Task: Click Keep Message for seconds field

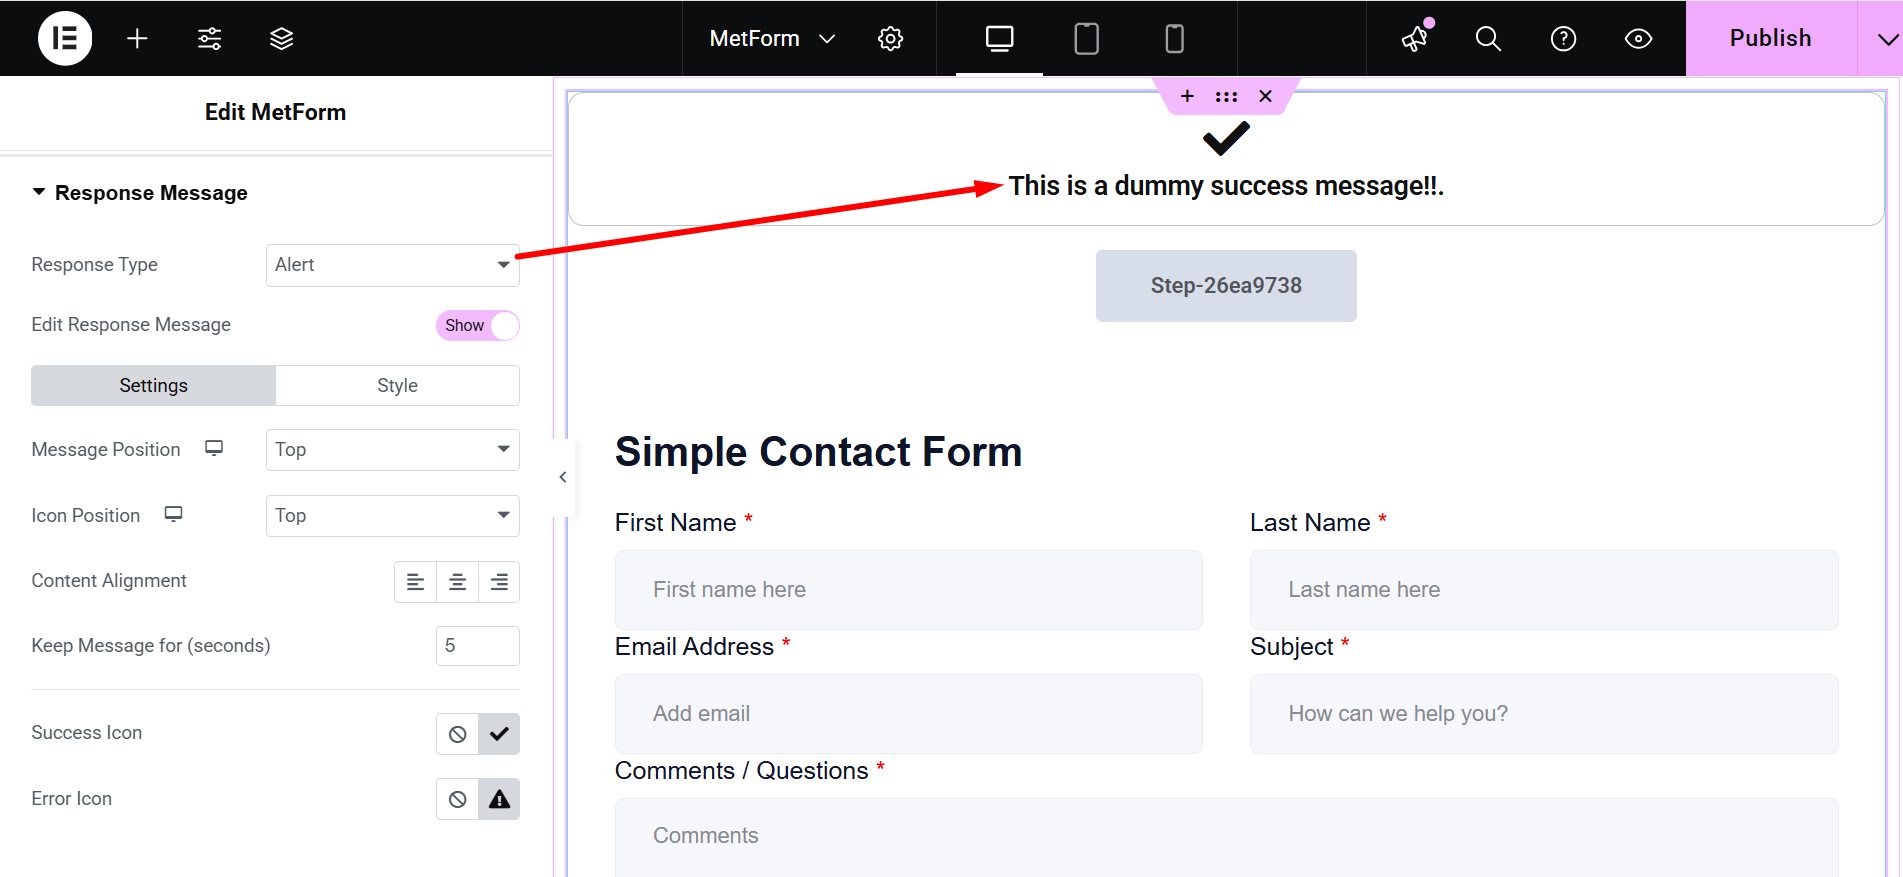Action: (x=477, y=646)
